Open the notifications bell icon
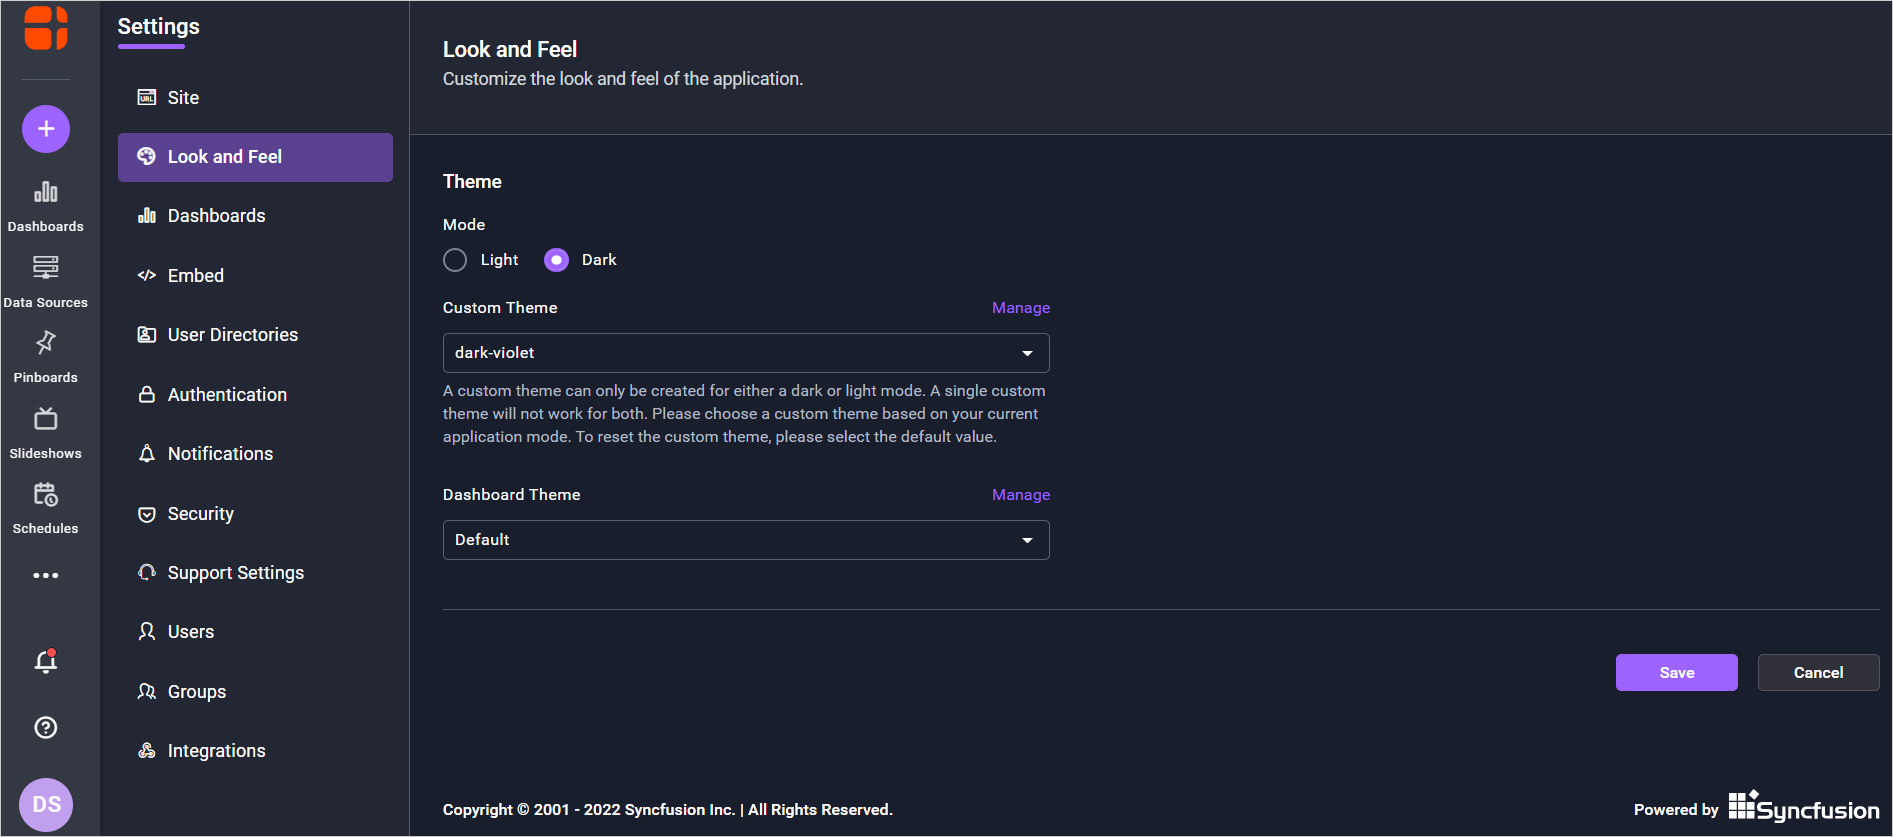1893x837 pixels. [46, 661]
